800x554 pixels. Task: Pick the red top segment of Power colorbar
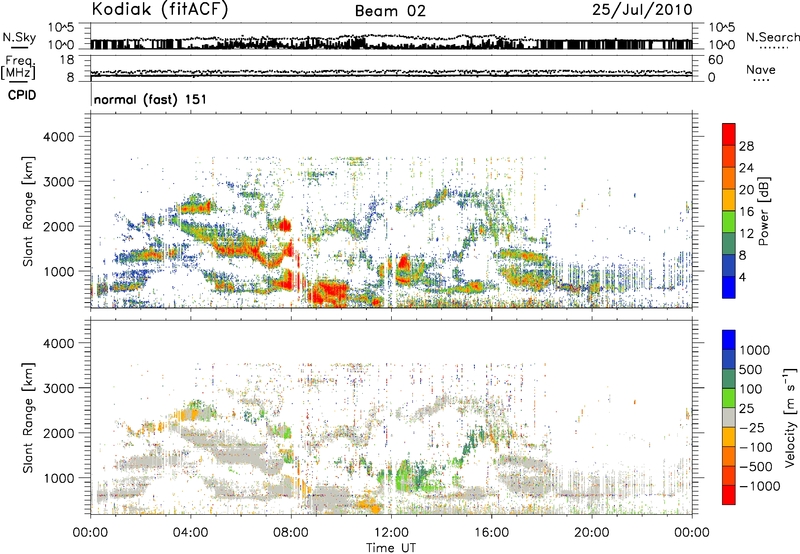(729, 134)
